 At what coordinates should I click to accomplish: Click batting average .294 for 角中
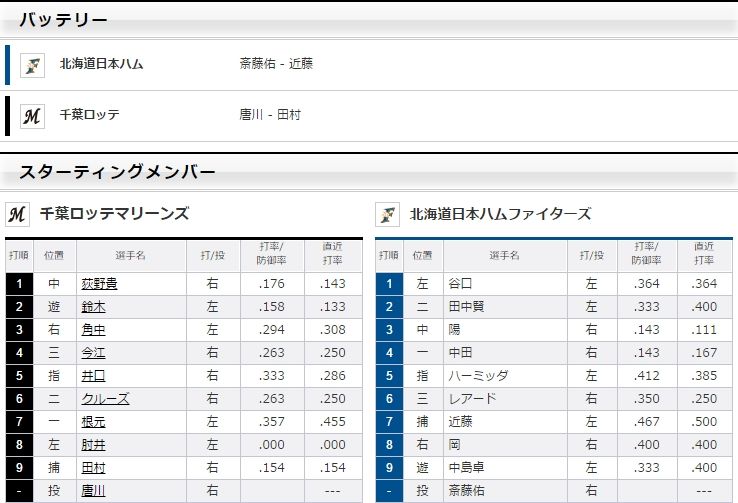point(272,330)
